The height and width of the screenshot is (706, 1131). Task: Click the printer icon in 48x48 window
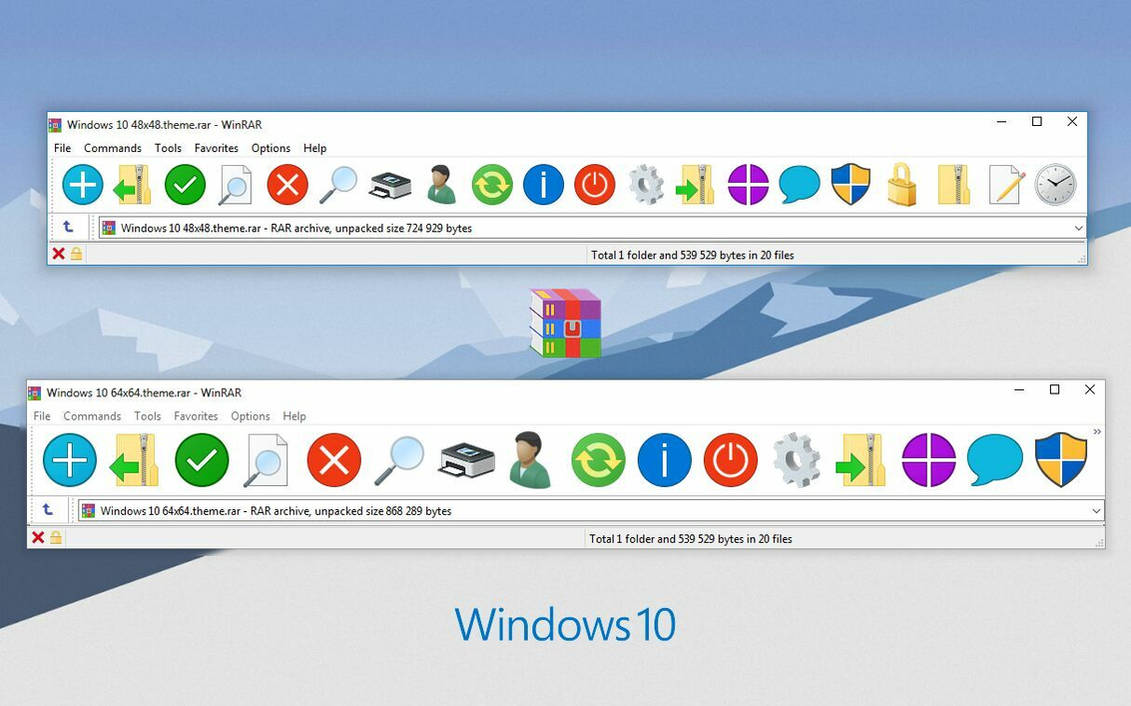(x=390, y=186)
